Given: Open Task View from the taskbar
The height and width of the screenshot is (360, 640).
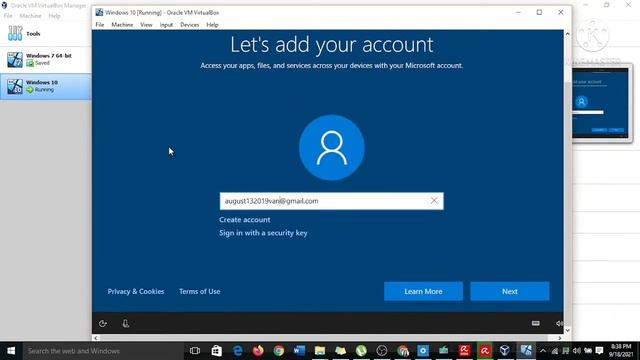Looking at the screenshot, I should click(195, 351).
